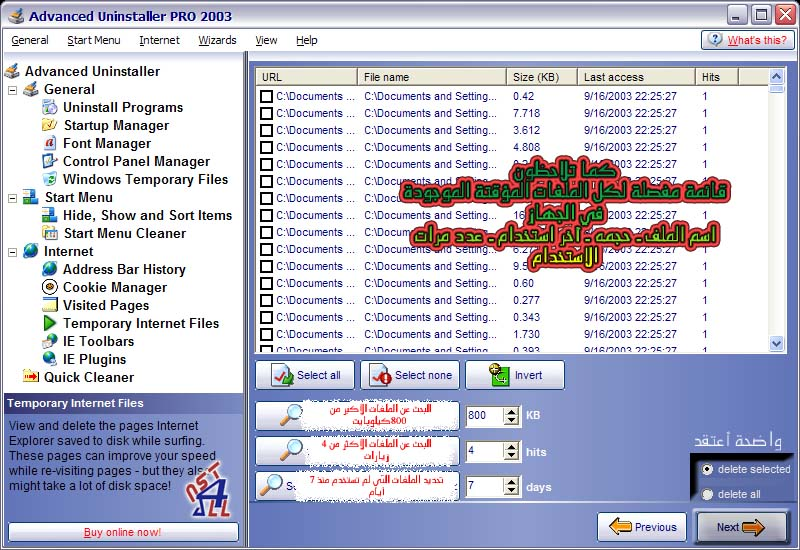The image size is (800, 550).
Task: Click magnifier icon on days search button
Action: coord(271,485)
